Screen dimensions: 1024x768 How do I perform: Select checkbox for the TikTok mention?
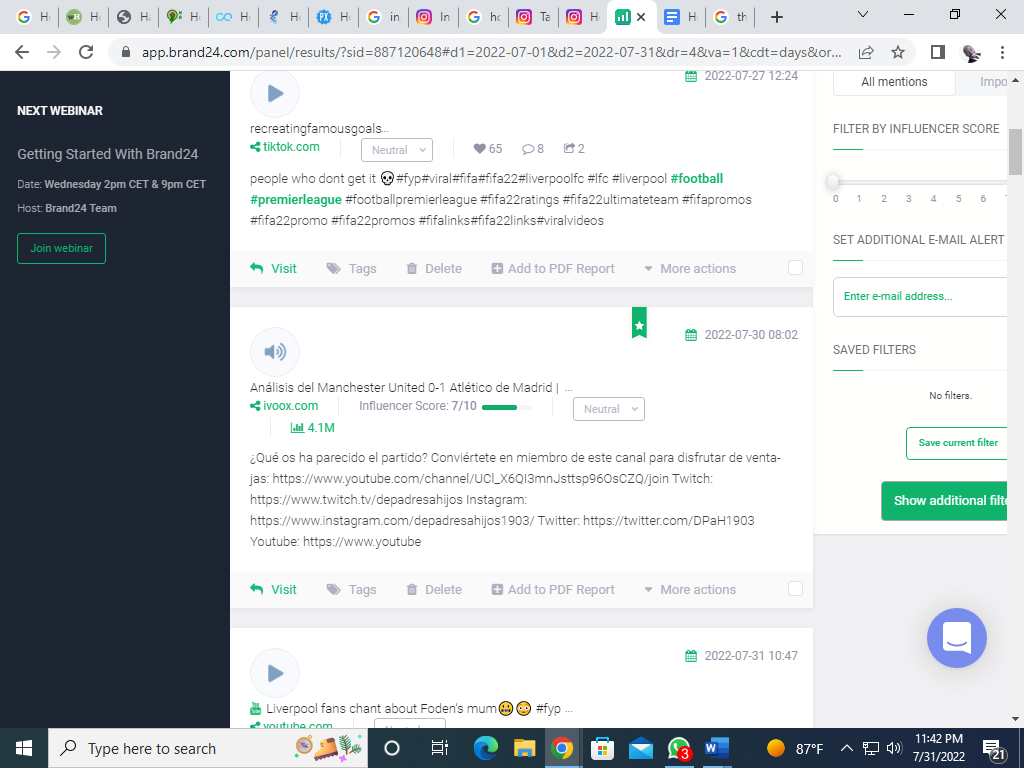pyautogui.click(x=795, y=268)
